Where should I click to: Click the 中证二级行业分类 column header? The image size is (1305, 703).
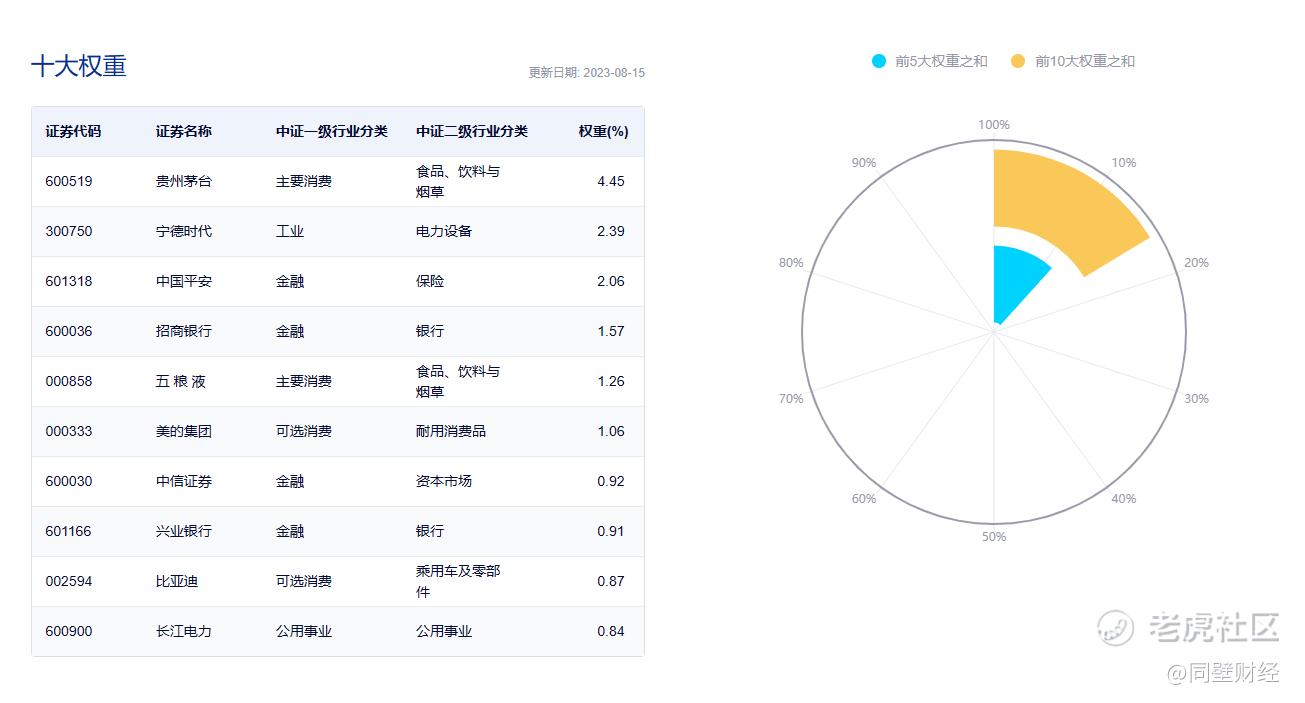(471, 131)
